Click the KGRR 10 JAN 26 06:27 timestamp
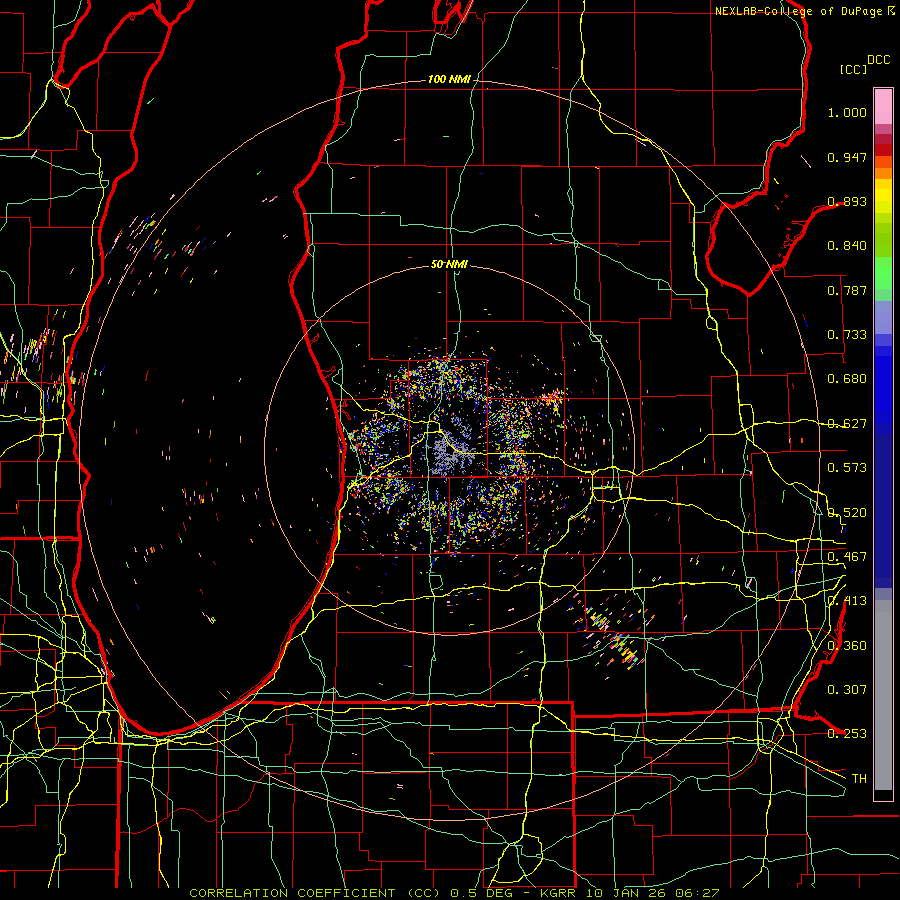 [630, 893]
